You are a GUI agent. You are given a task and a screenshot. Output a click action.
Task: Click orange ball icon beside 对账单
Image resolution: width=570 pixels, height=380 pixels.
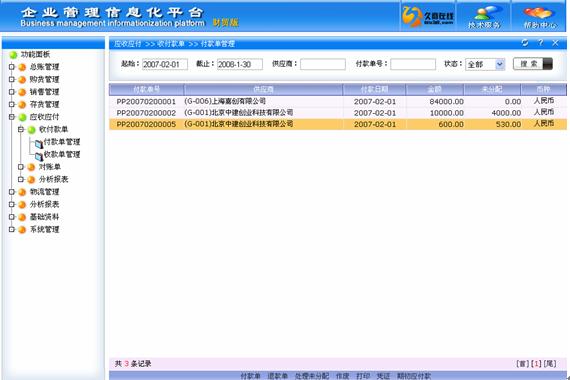31,167
